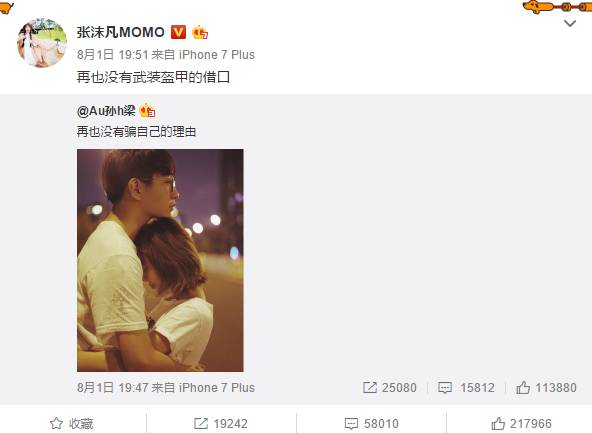Open the @Au孙h梁 mention link
Screen dimensions: 592x433
pyautogui.click(x=106, y=111)
